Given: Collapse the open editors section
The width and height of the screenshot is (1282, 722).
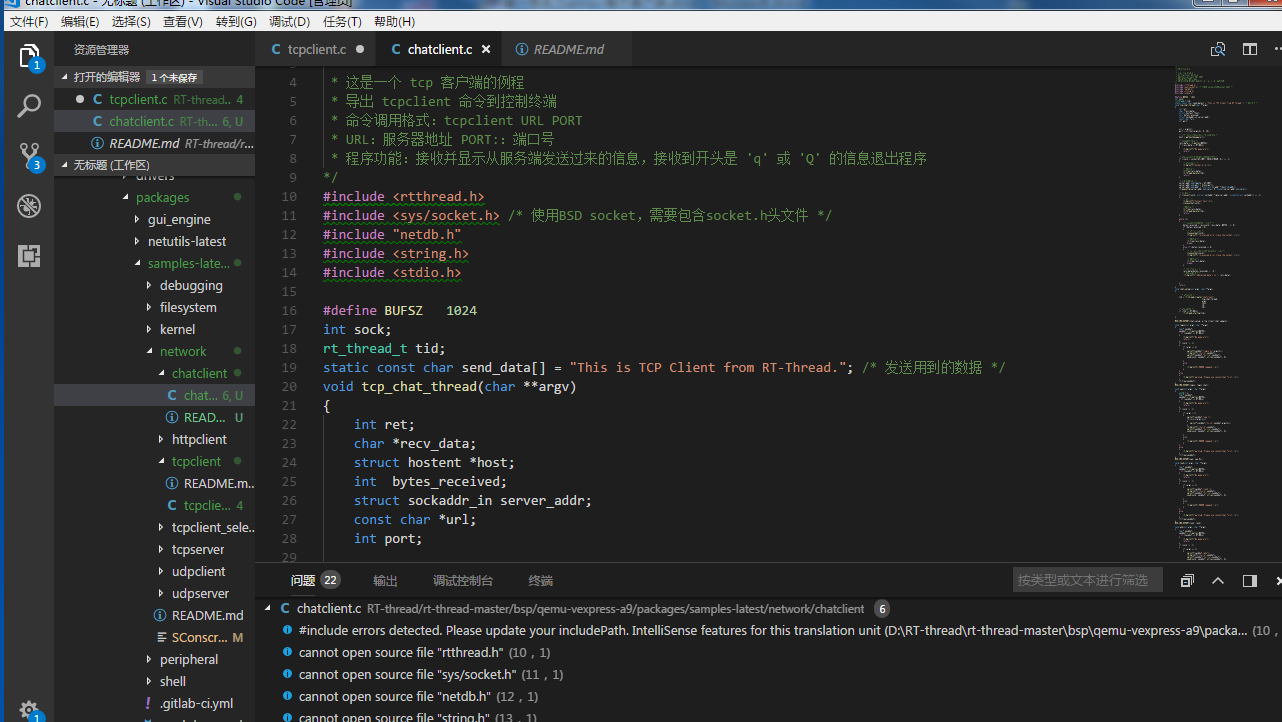Looking at the screenshot, I should pos(66,77).
